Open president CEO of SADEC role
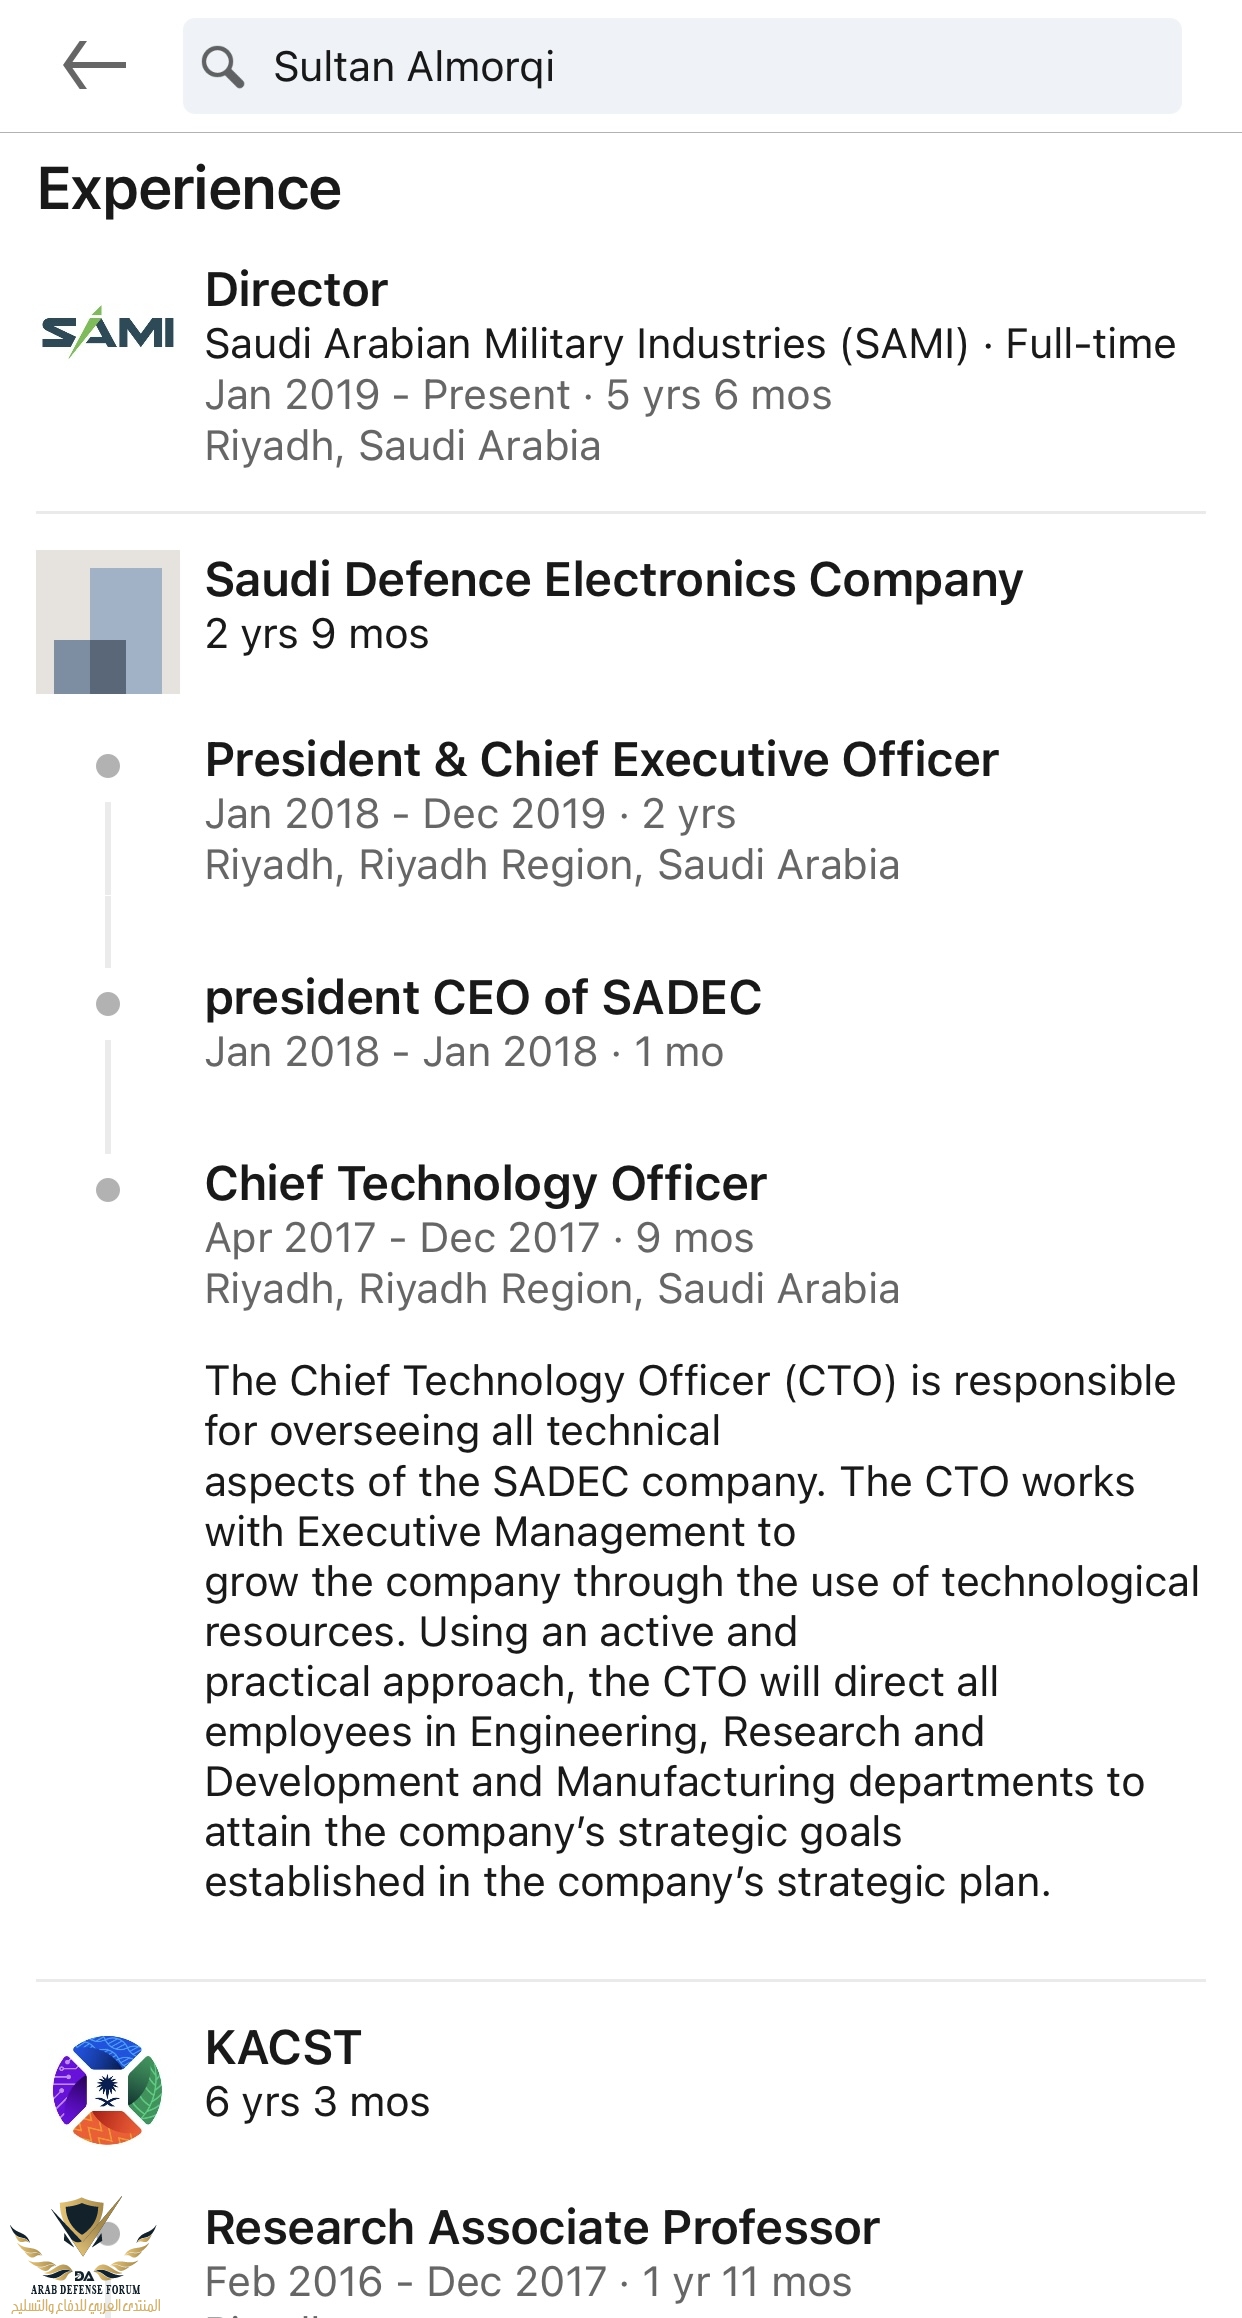 tap(483, 998)
